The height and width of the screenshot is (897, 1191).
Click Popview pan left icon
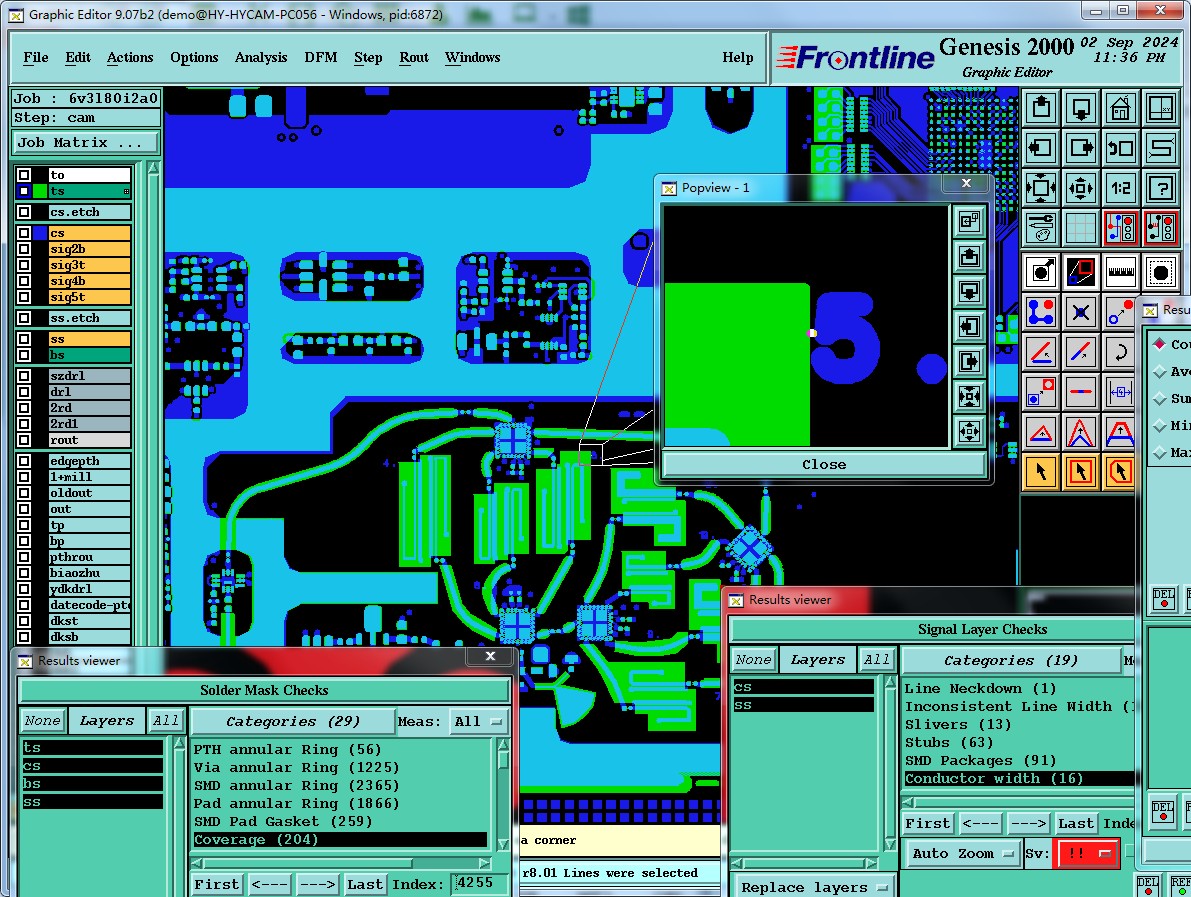(x=969, y=327)
